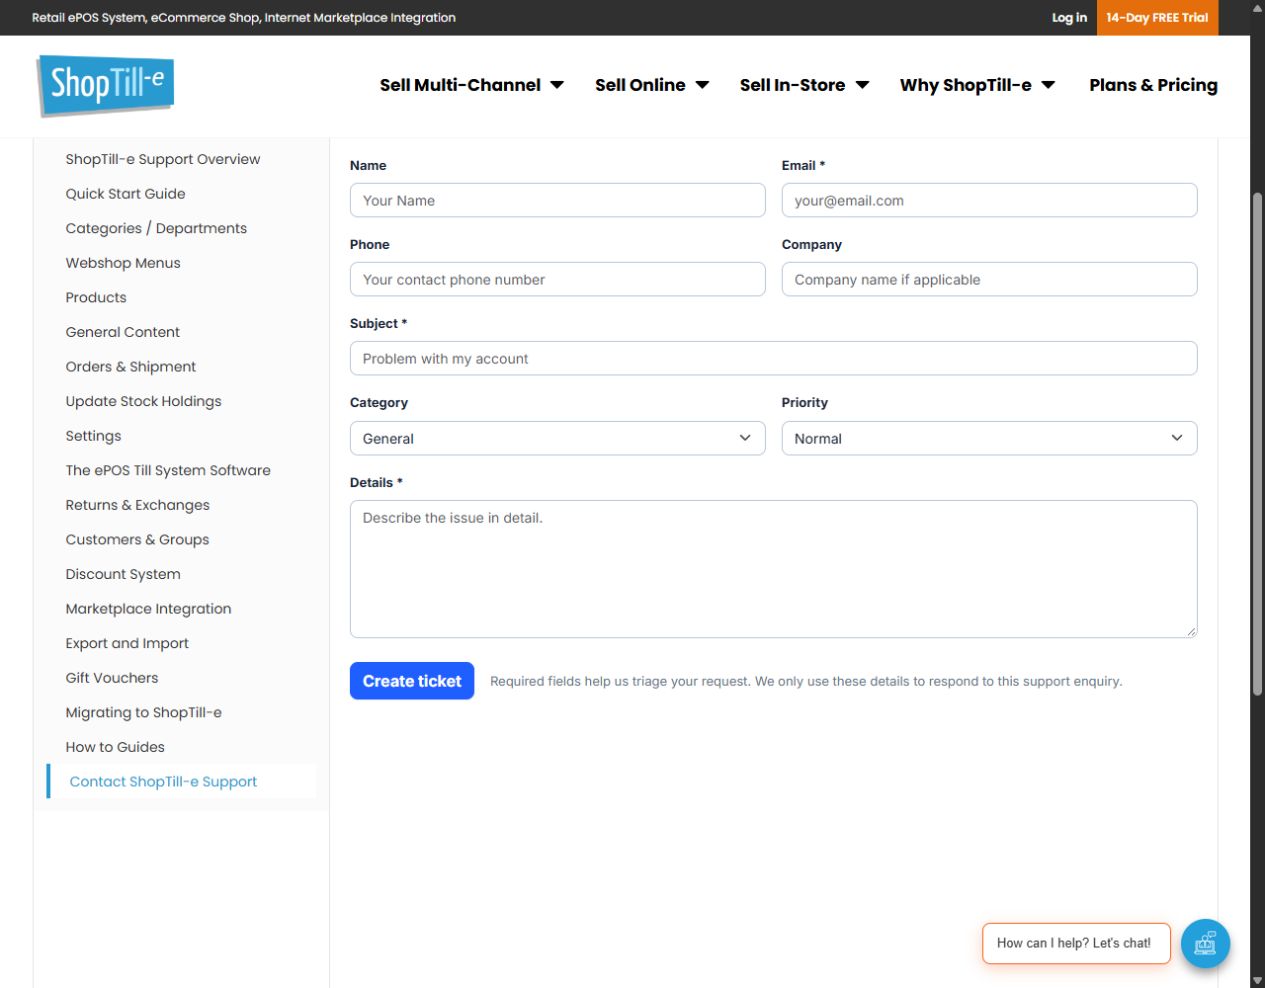Viewport: 1265px width, 988px height.
Task: Click the Log in link
Action: (1069, 18)
